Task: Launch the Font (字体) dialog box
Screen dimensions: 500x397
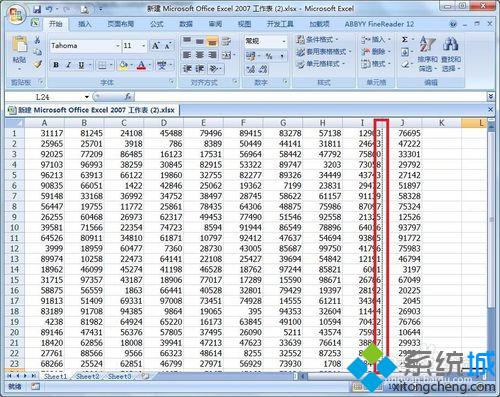Action: tap(172, 82)
